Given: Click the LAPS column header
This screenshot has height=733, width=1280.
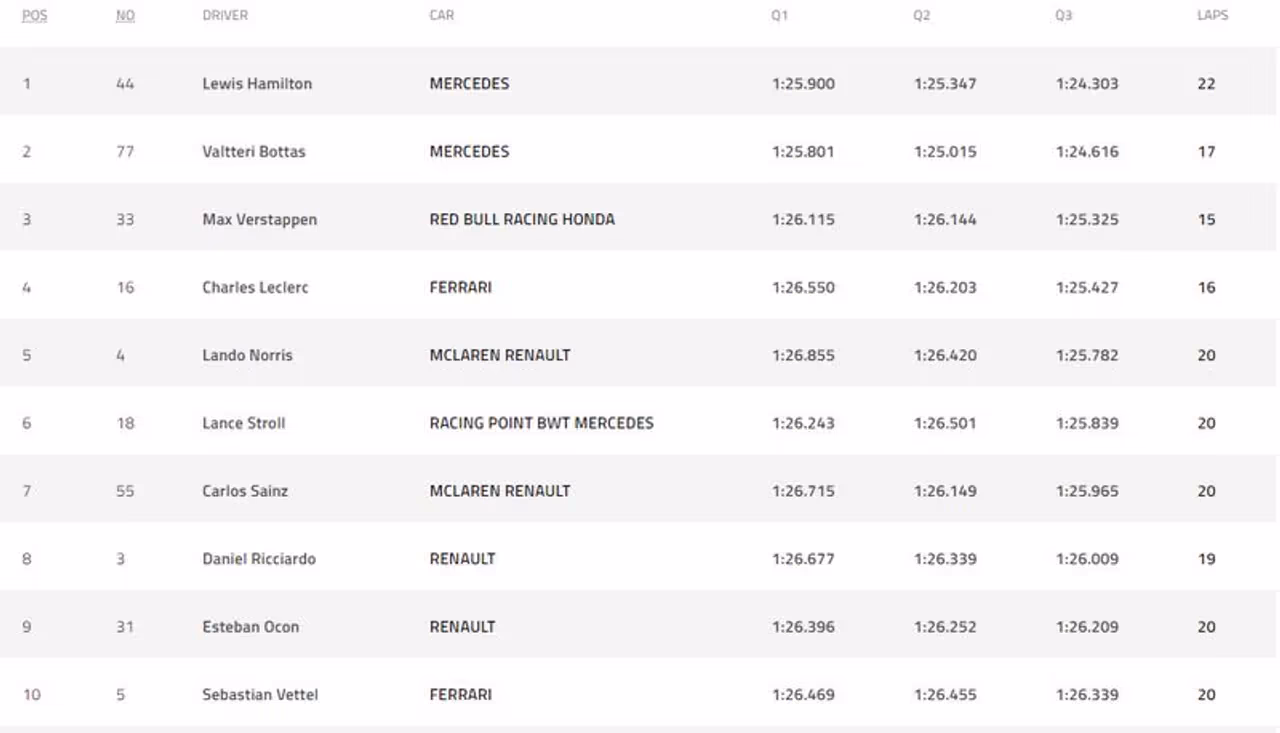Looking at the screenshot, I should point(1212,16).
